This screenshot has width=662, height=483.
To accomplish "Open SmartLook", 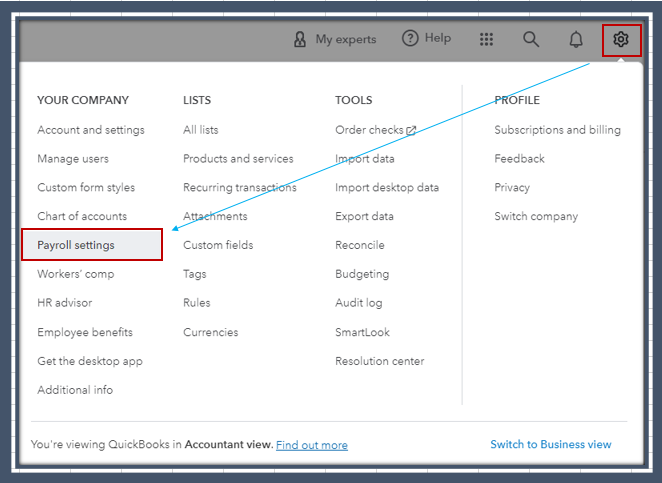I will coord(362,332).
